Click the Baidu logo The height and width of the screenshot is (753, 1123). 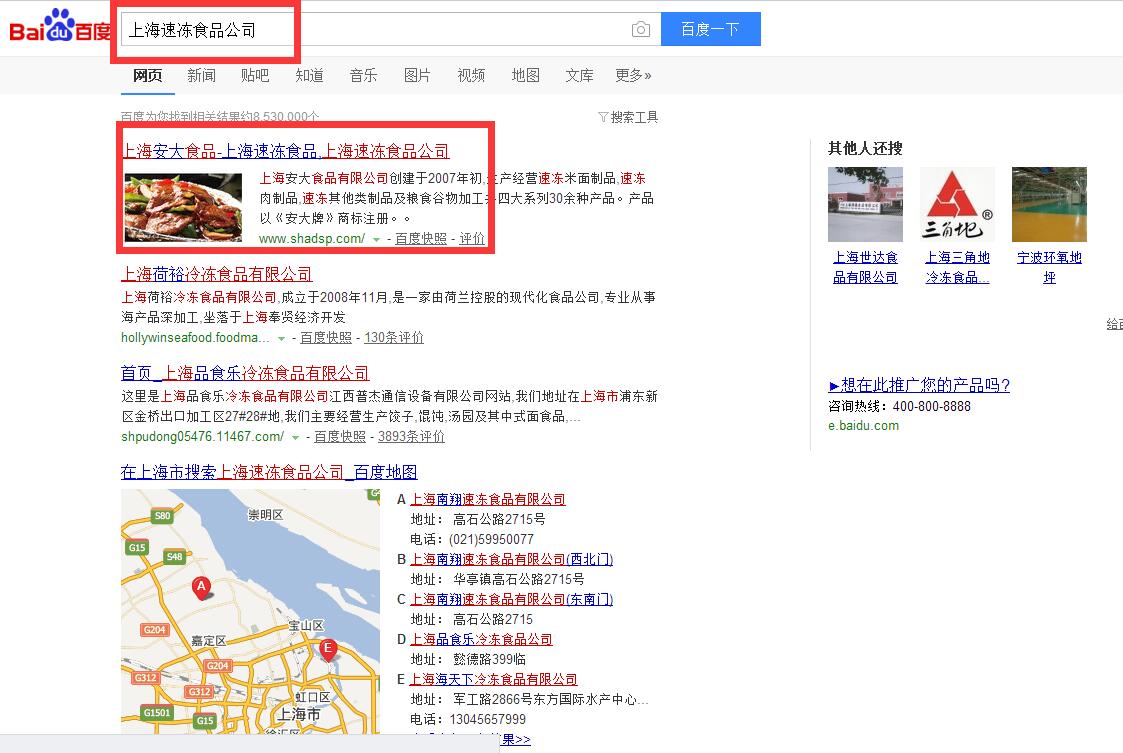tap(59, 27)
